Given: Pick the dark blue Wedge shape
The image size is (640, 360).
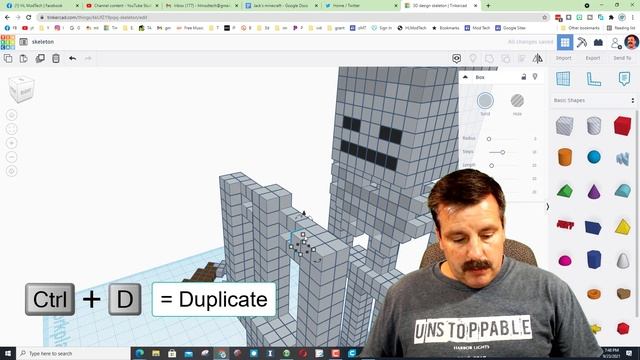Looking at the screenshot, I should [x=593, y=227].
